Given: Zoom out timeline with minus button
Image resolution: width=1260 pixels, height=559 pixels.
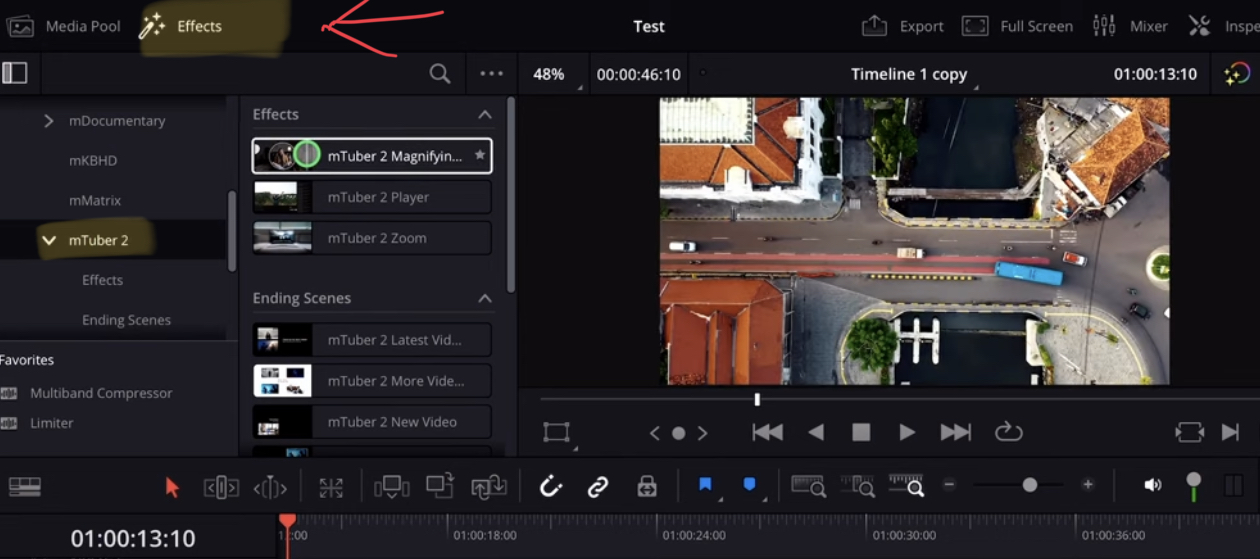Looking at the screenshot, I should point(949,485).
